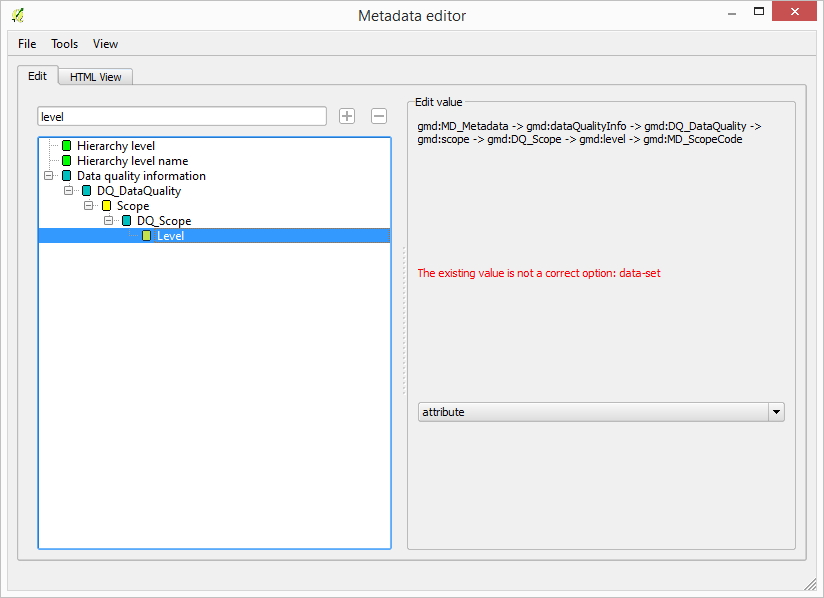Open the View menu
This screenshot has width=824, height=598.
[x=105, y=43]
